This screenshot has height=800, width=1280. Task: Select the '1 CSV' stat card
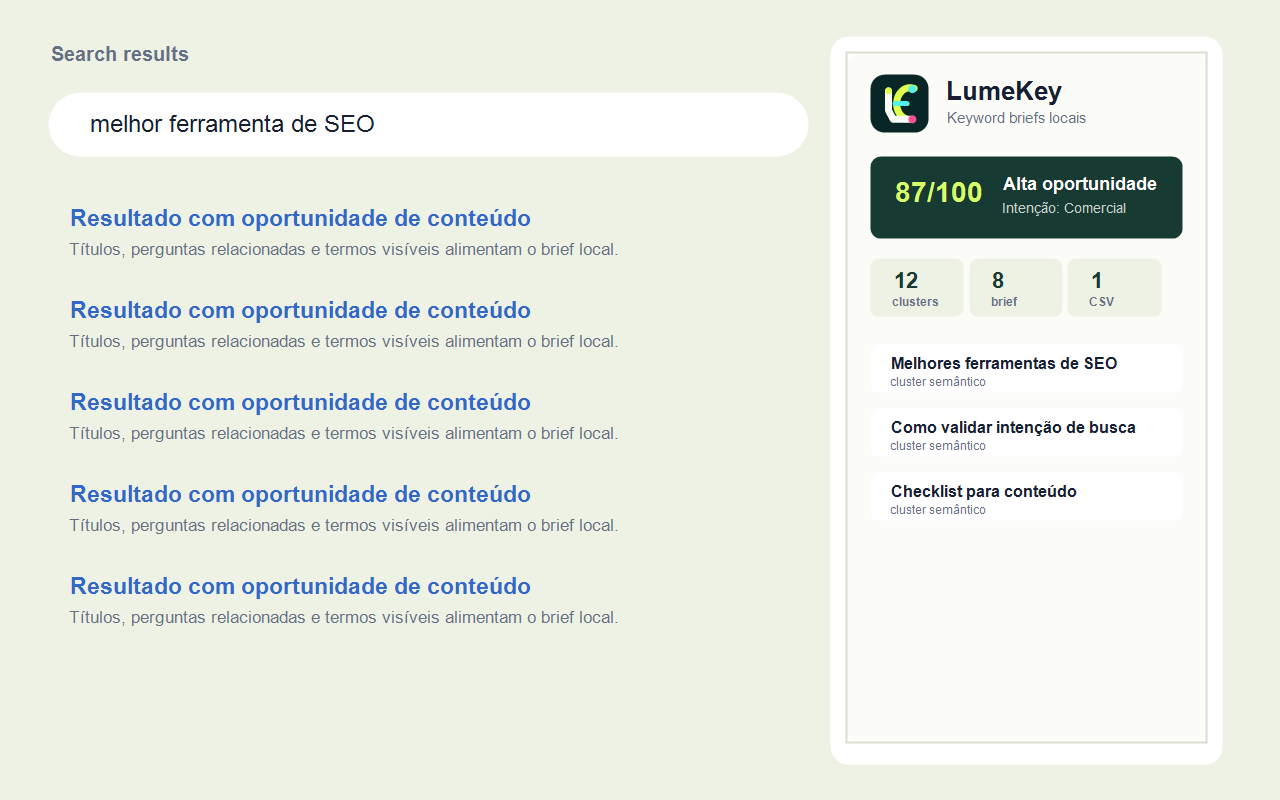(x=1114, y=288)
